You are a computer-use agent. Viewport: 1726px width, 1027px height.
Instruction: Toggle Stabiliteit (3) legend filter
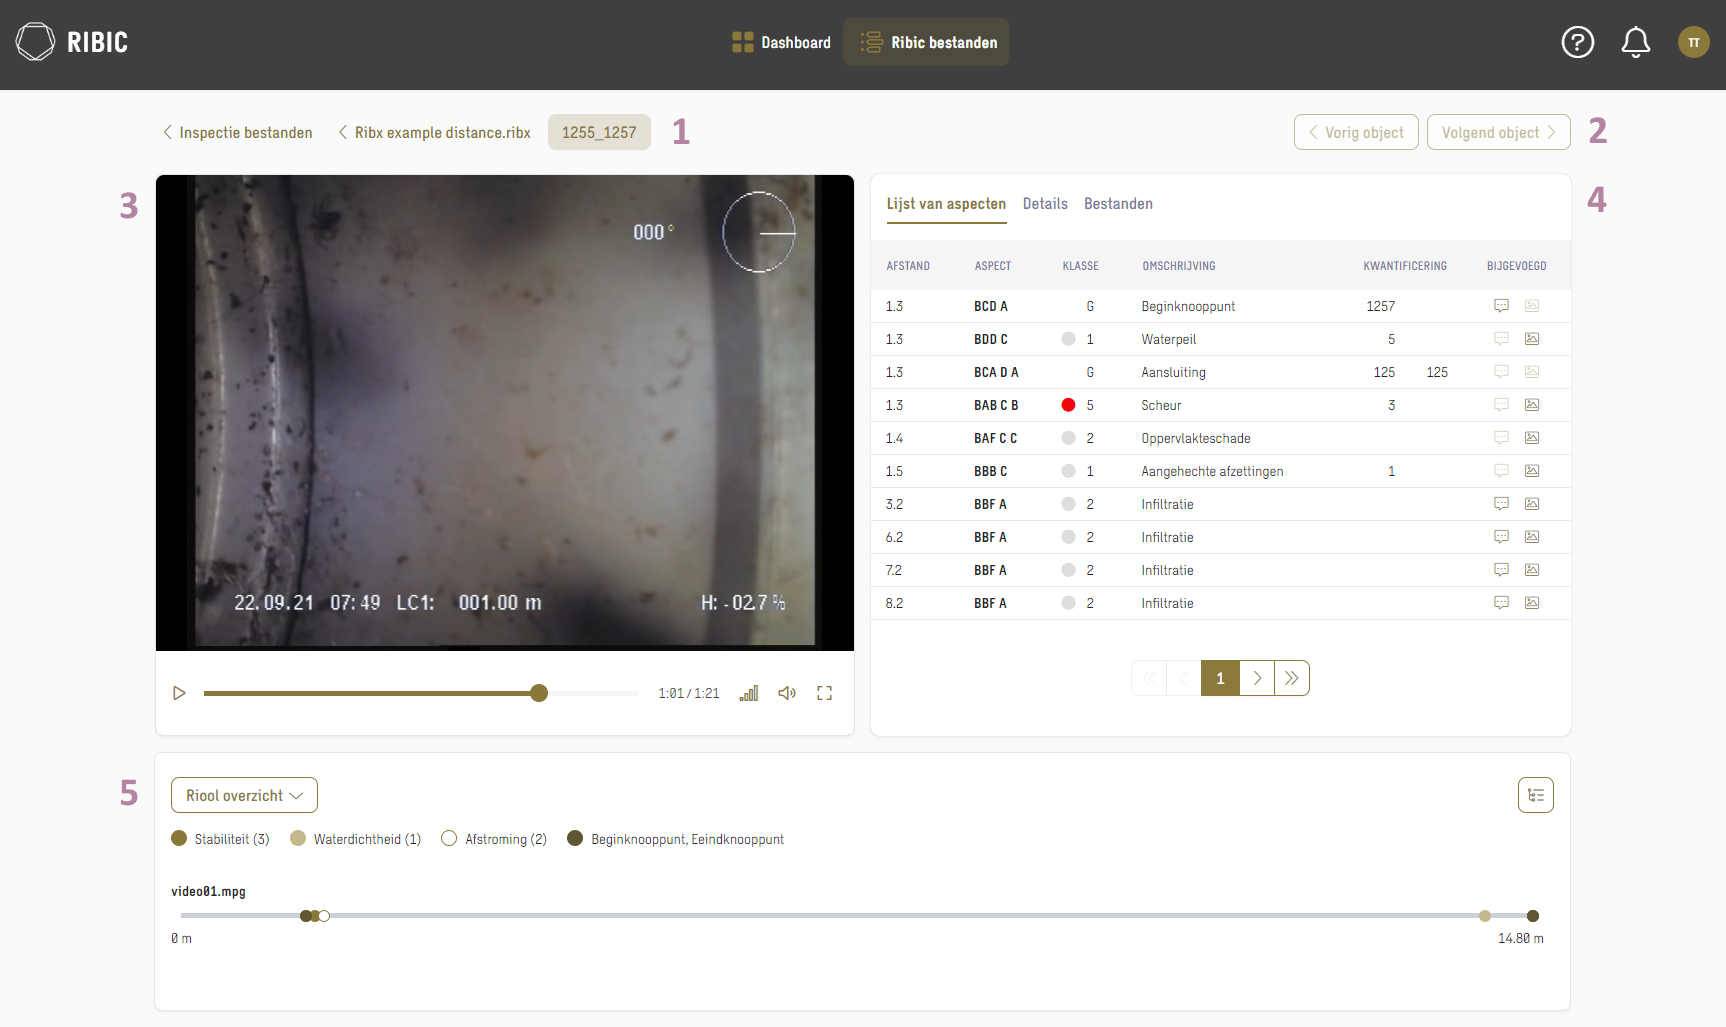pyautogui.click(x=220, y=839)
